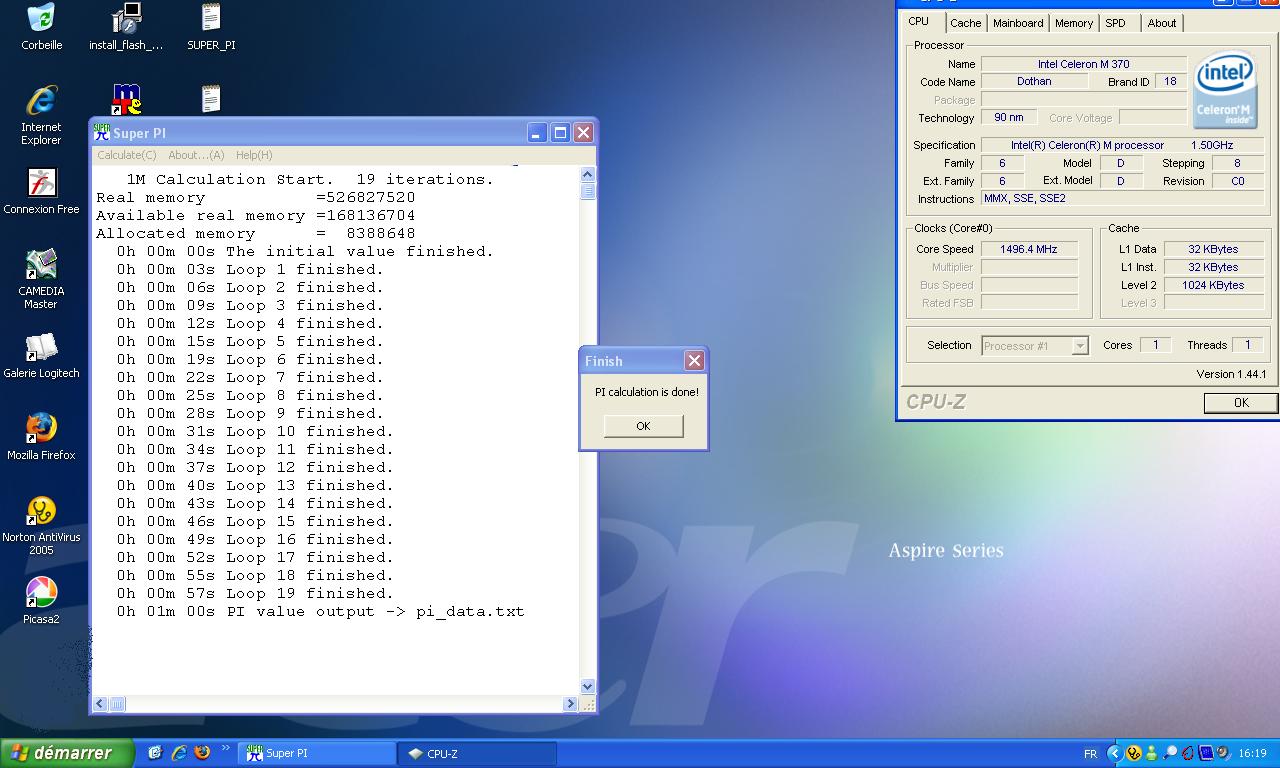Switch to Mainboard tab in CPU-Z
1280x768 pixels.
pos(1018,23)
